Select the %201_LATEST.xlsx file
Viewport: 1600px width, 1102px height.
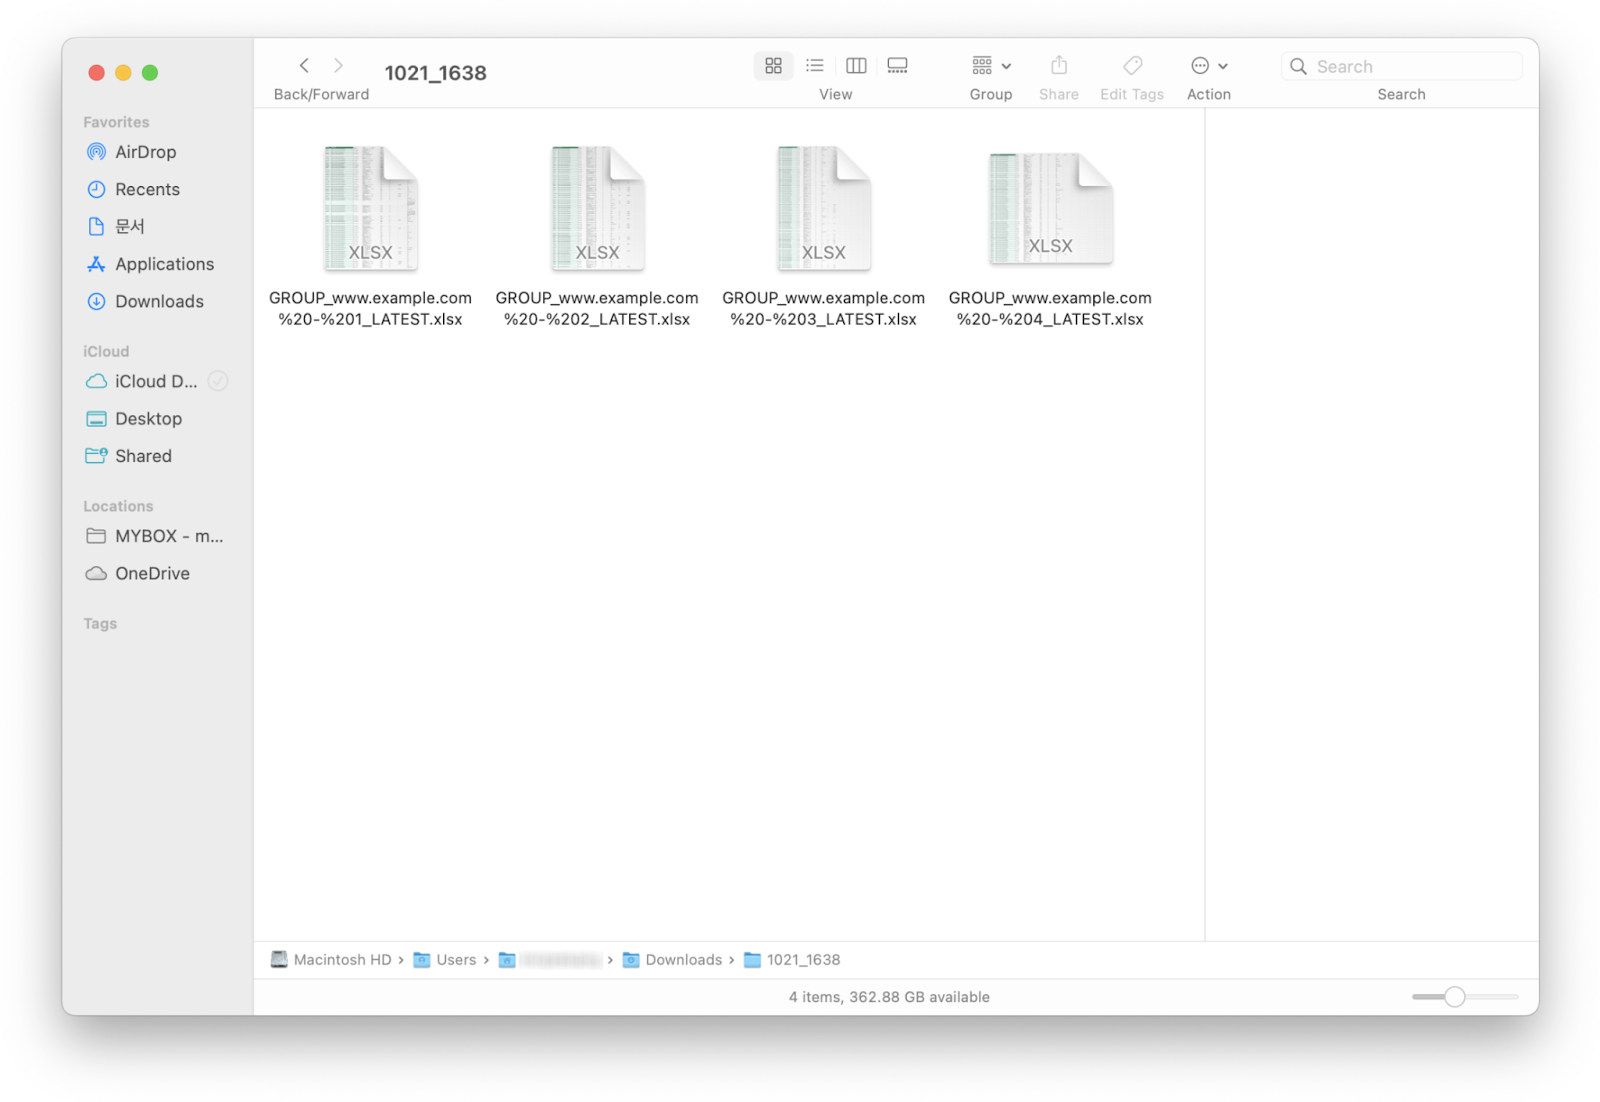click(x=370, y=209)
